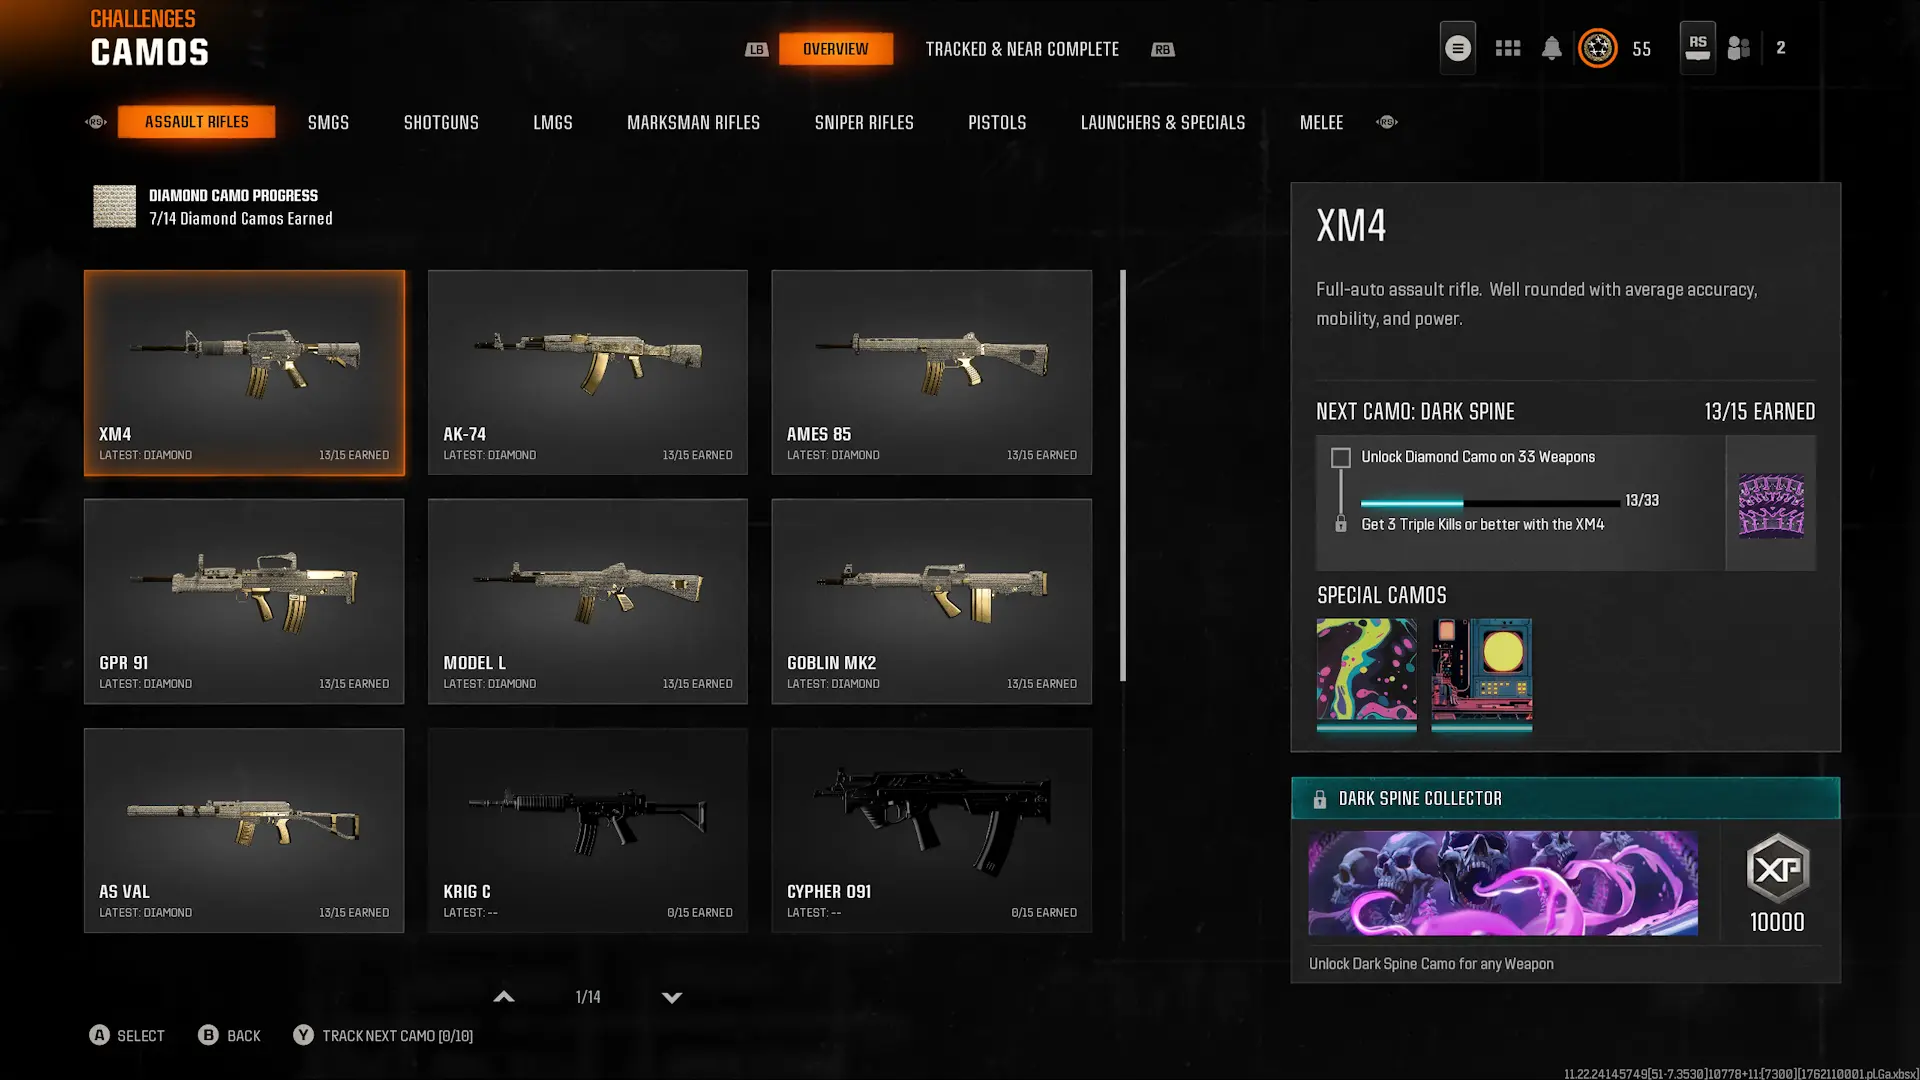Click the player rank emblem icon
1920x1080 pixels.
[x=1597, y=48]
